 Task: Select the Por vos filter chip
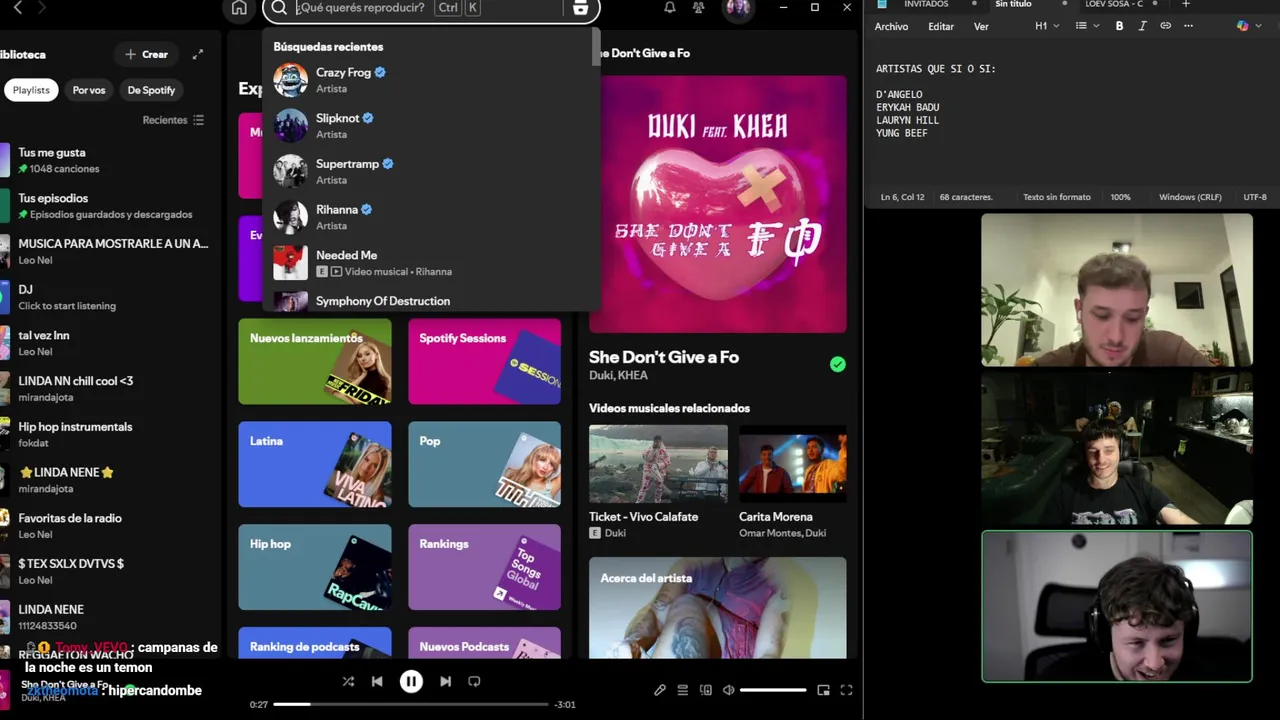coord(89,90)
